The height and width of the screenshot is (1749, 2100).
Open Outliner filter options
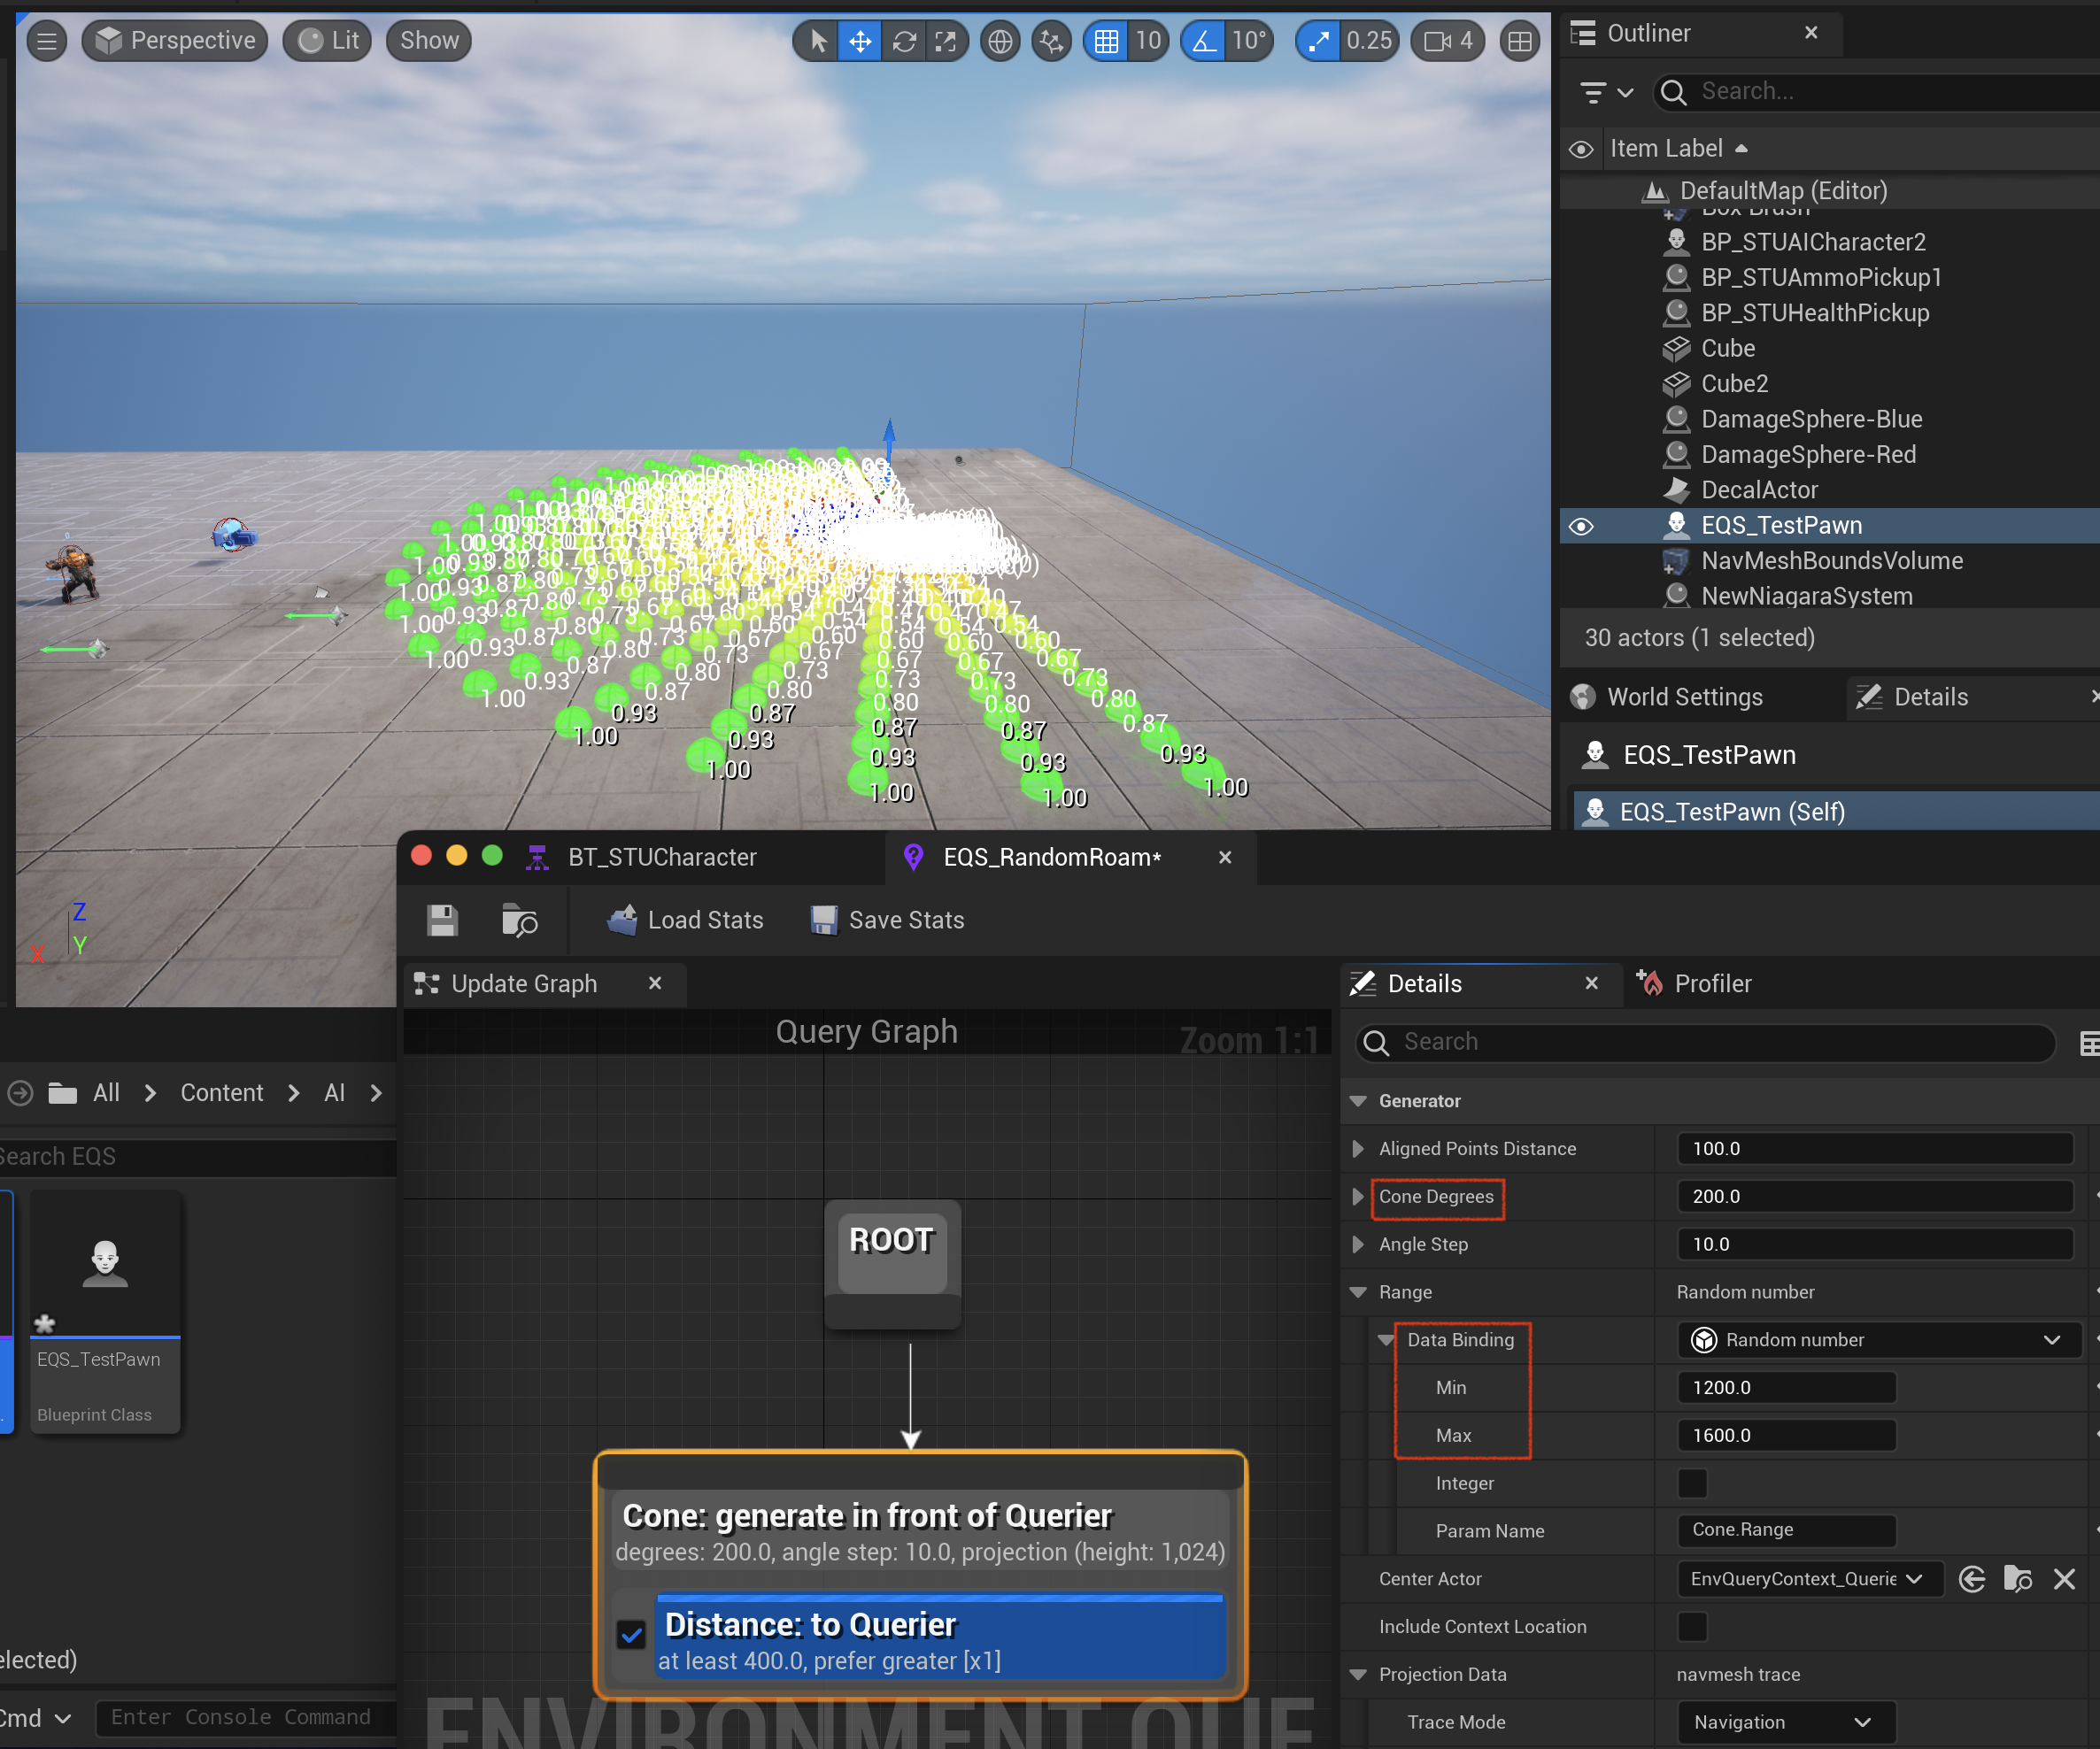tap(1606, 92)
